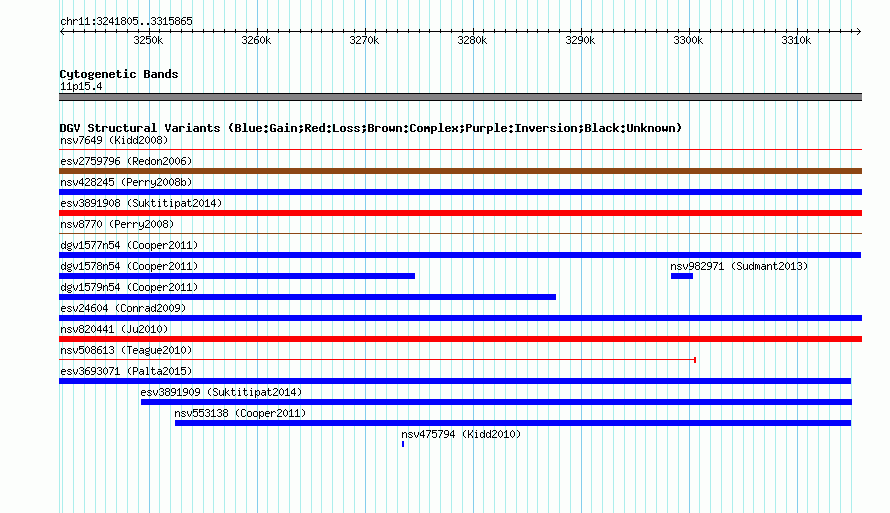
Task: Select the esv3891908 (Suktitipat2014) label
Action: click(141, 203)
